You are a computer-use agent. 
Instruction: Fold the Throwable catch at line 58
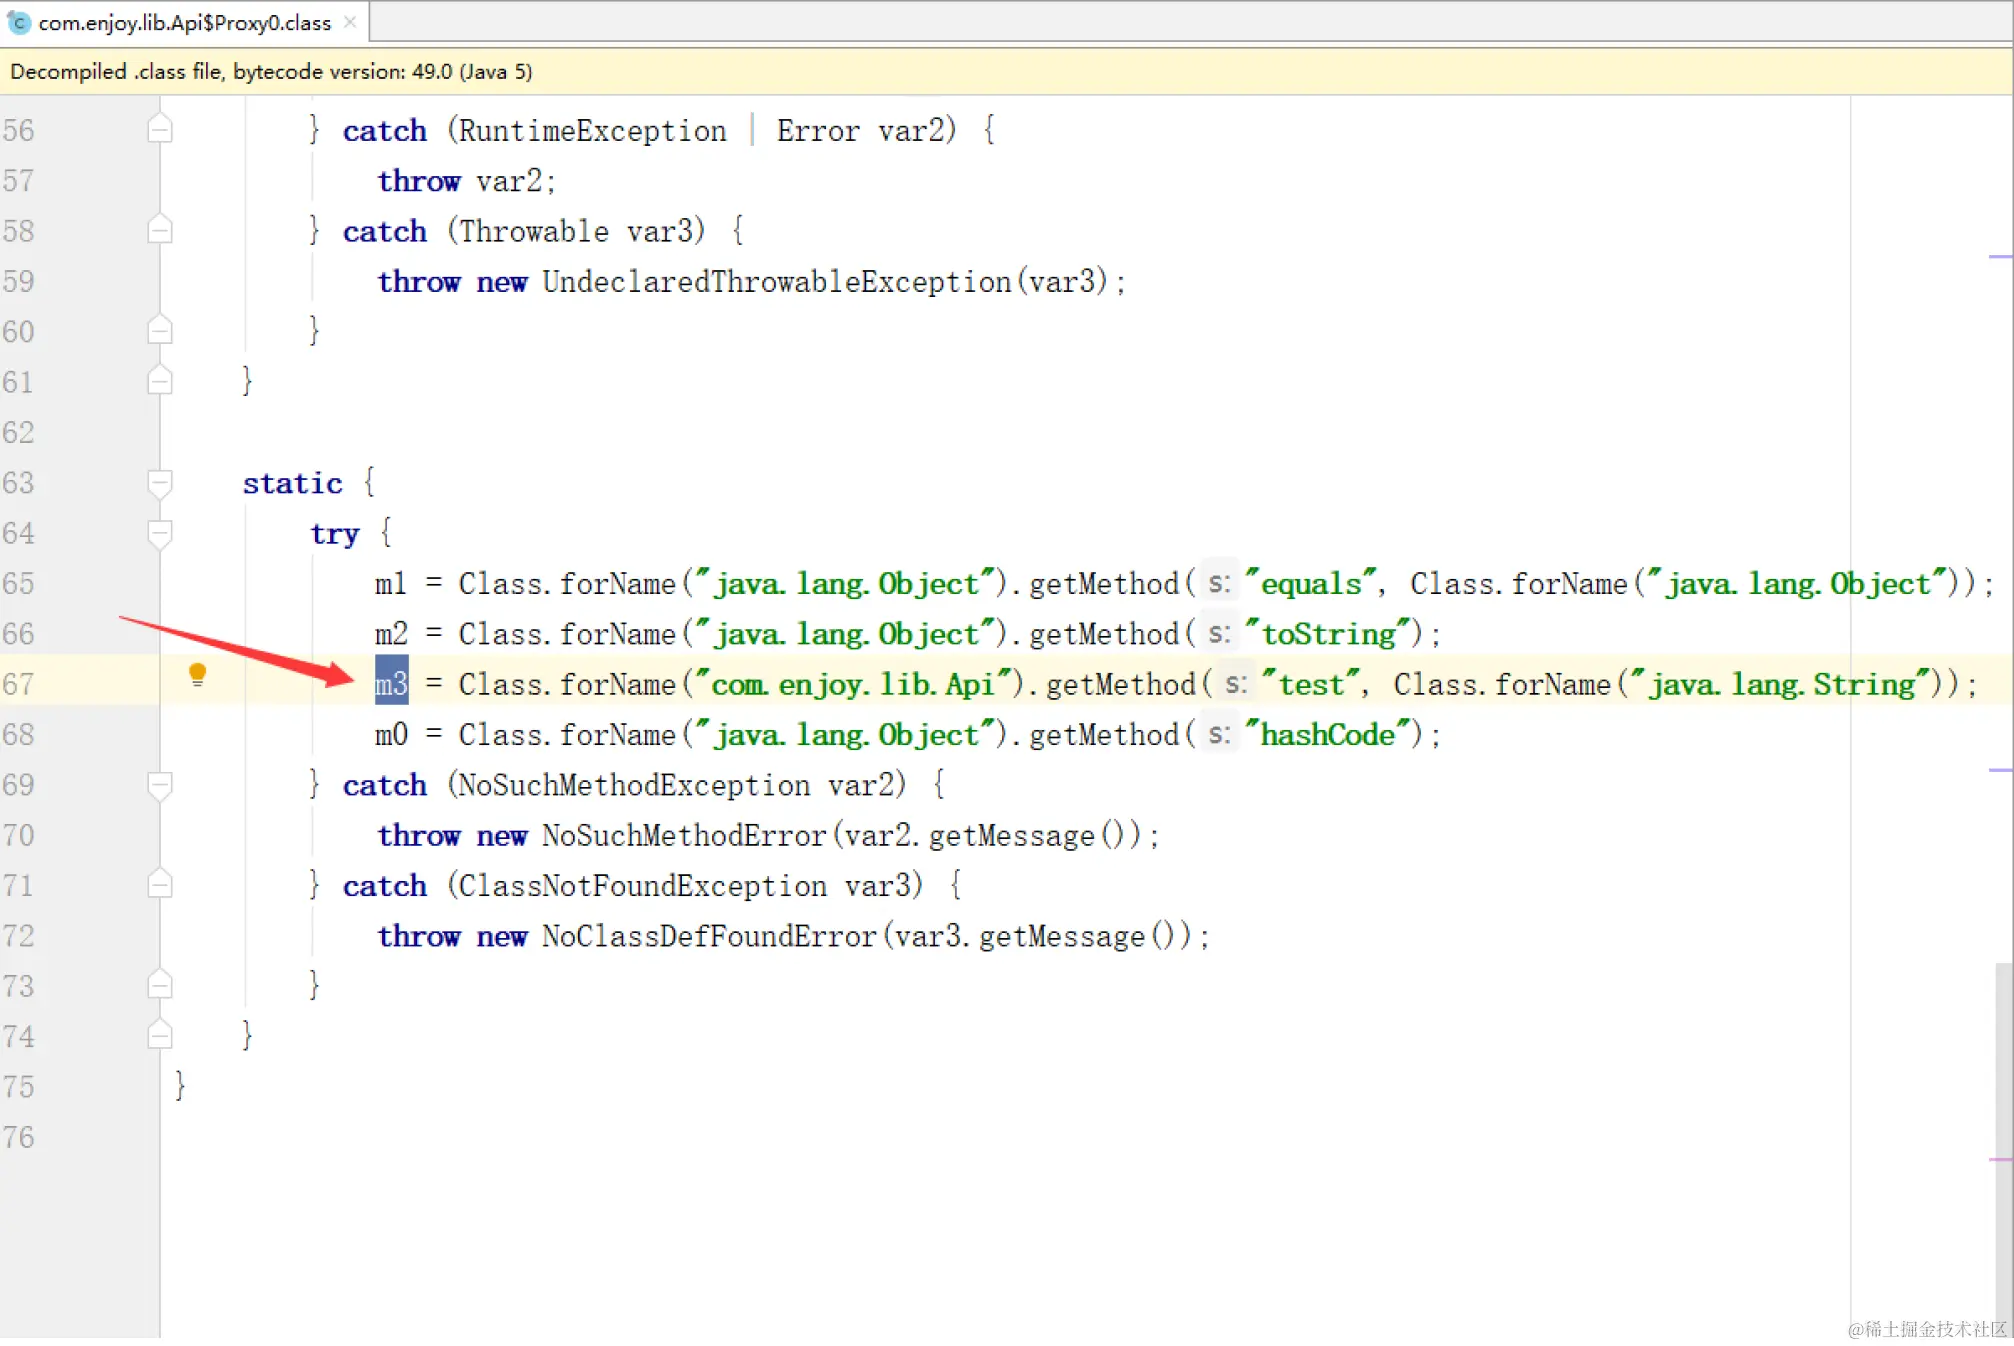160,231
